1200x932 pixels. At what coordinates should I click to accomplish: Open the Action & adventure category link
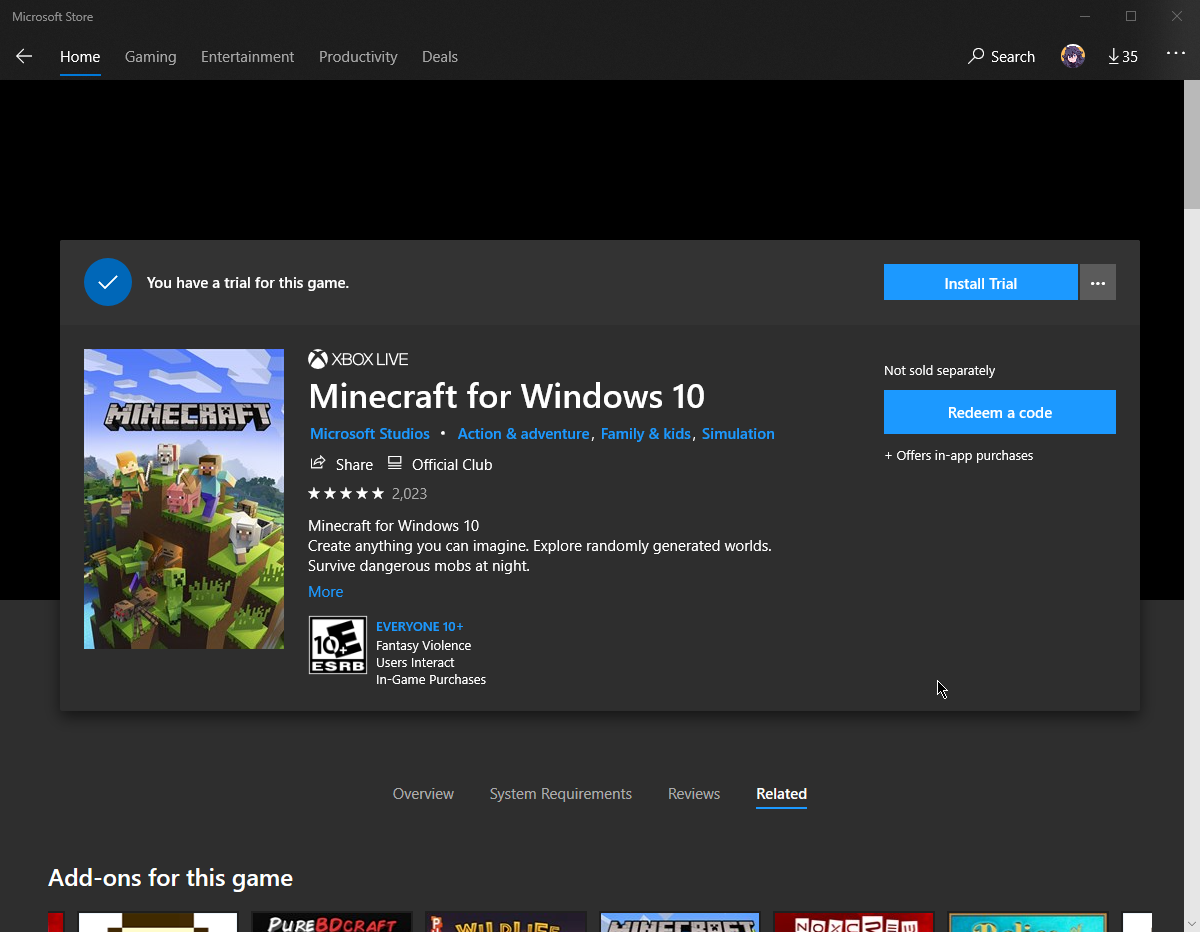(x=523, y=434)
